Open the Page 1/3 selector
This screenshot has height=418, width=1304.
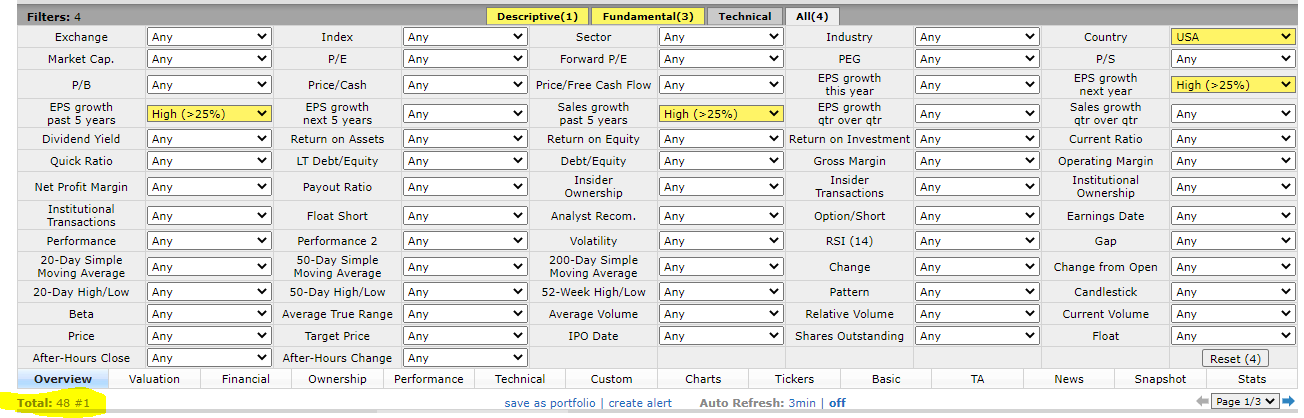pos(1245,402)
